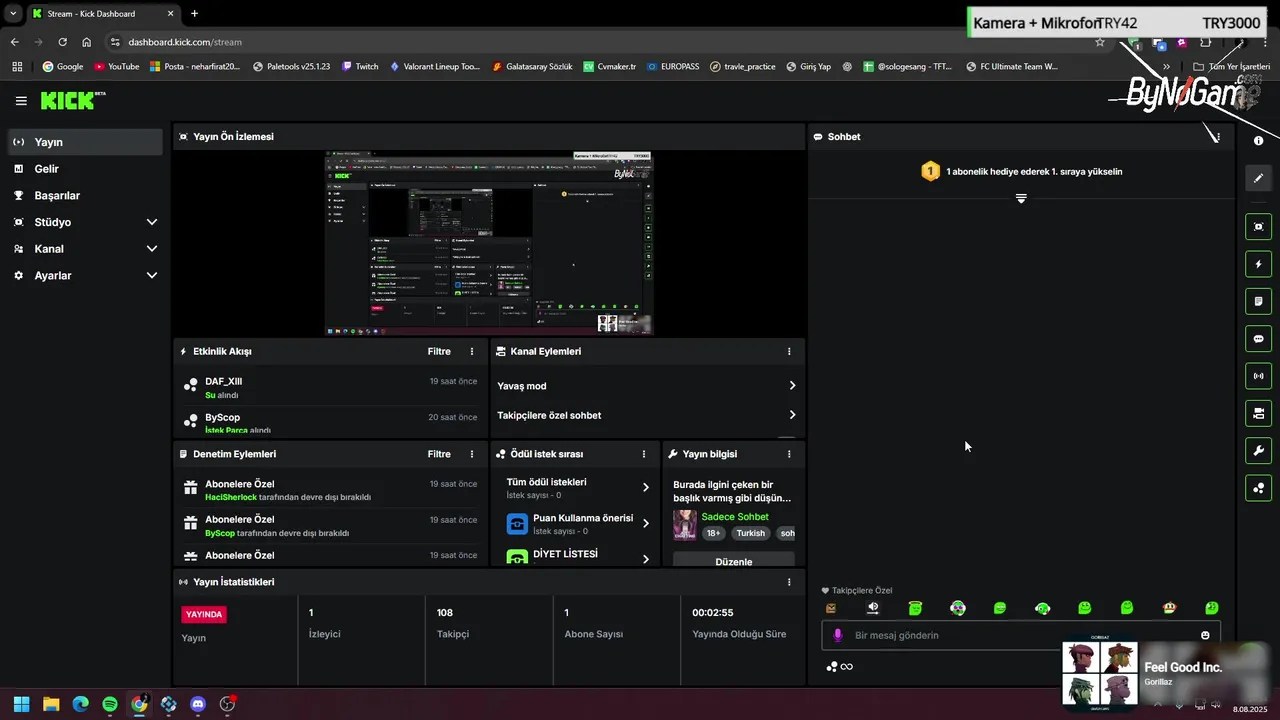Open the Windows Start menu
The image size is (1280, 720).
pyautogui.click(x=21, y=704)
